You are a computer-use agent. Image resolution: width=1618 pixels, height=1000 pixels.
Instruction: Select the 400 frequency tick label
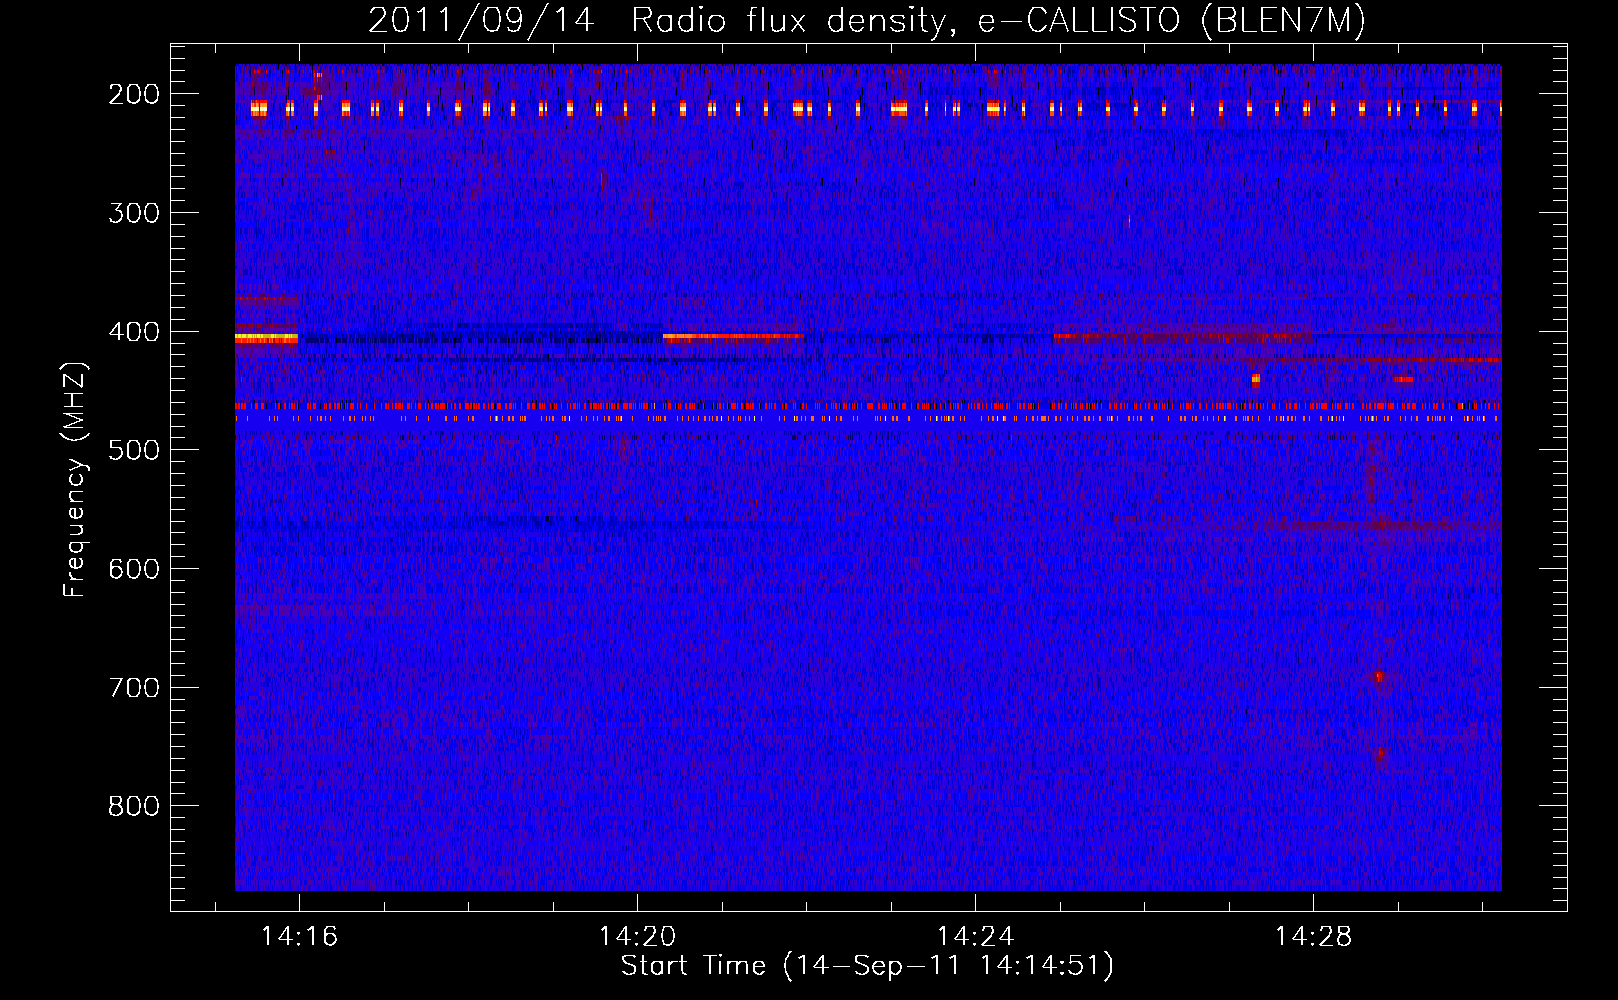coord(134,332)
